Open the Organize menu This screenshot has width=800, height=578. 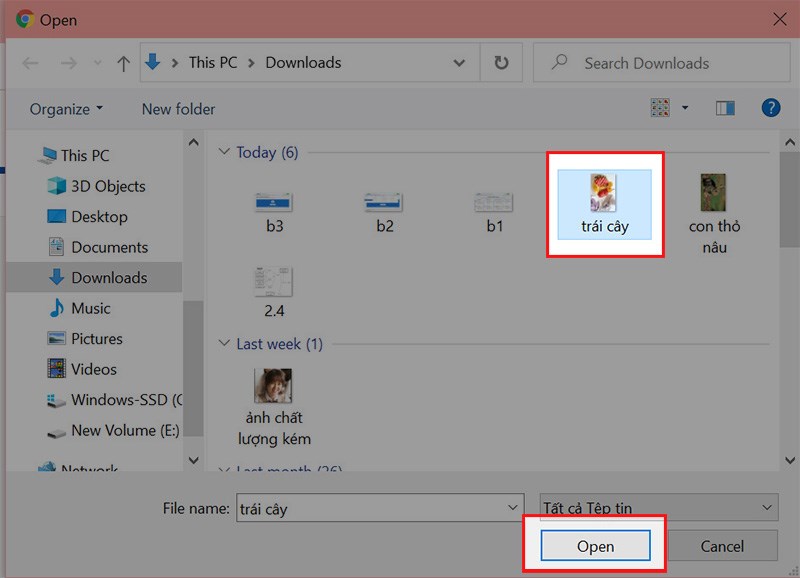(x=66, y=109)
